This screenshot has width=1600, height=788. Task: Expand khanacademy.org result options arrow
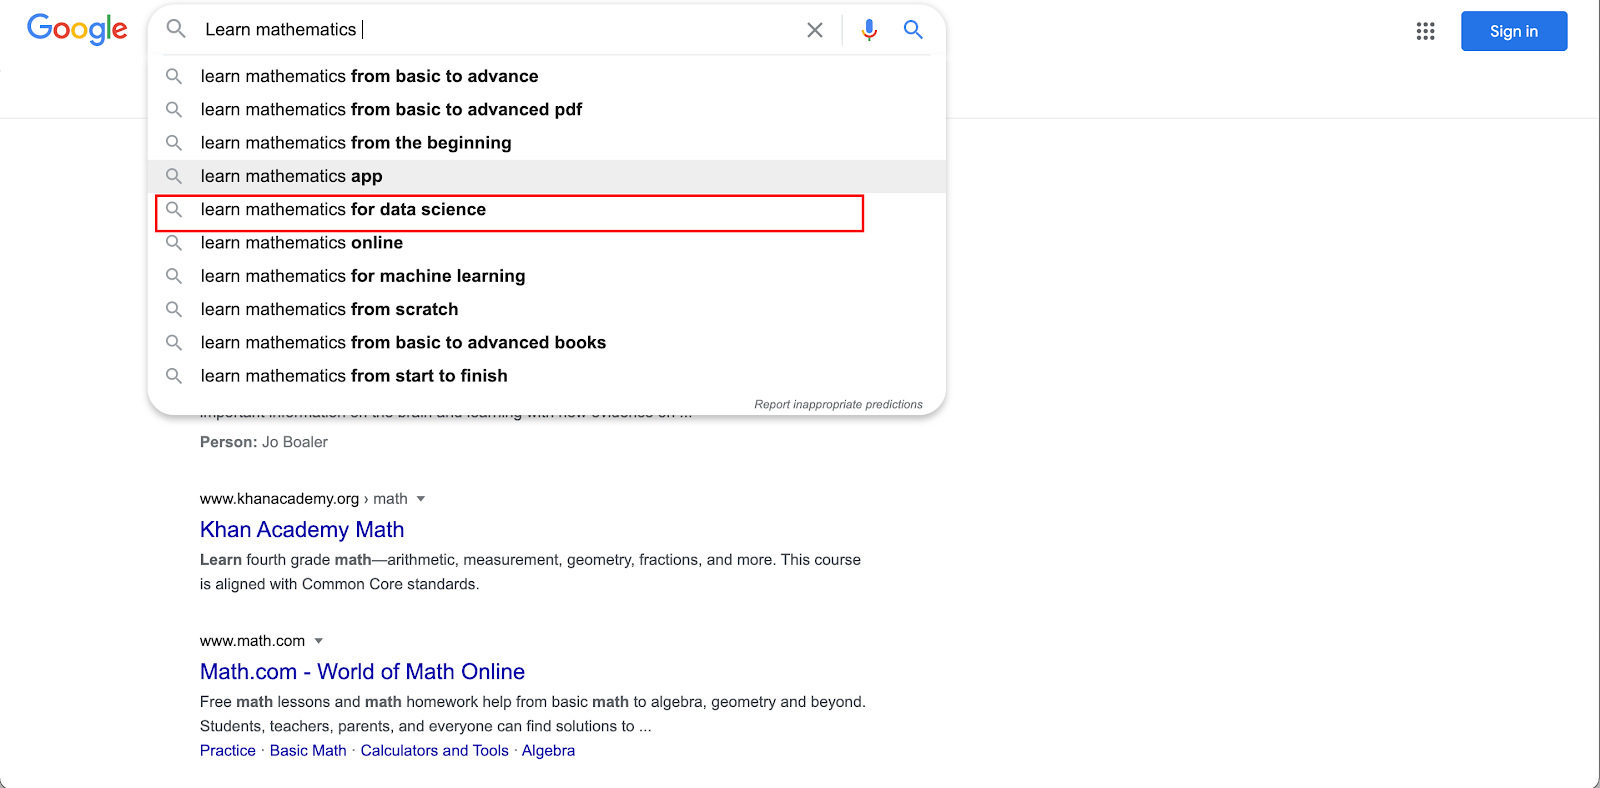point(421,499)
